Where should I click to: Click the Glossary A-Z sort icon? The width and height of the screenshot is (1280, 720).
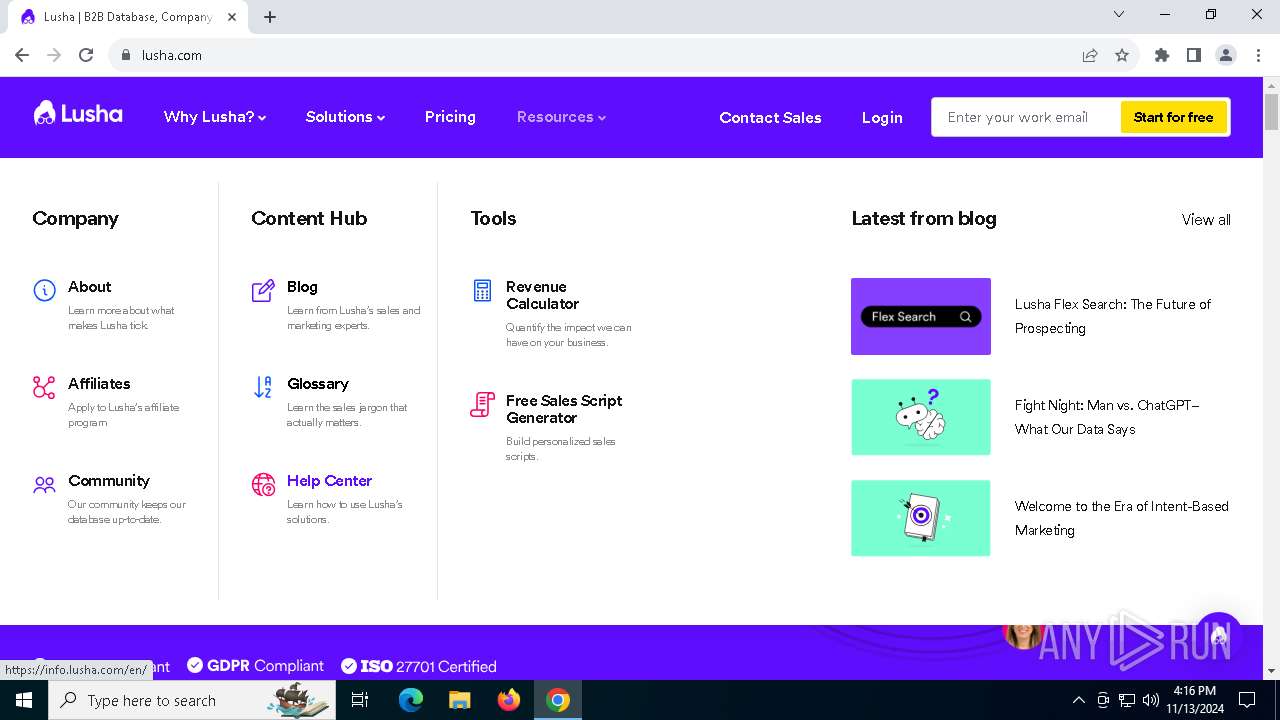(263, 387)
